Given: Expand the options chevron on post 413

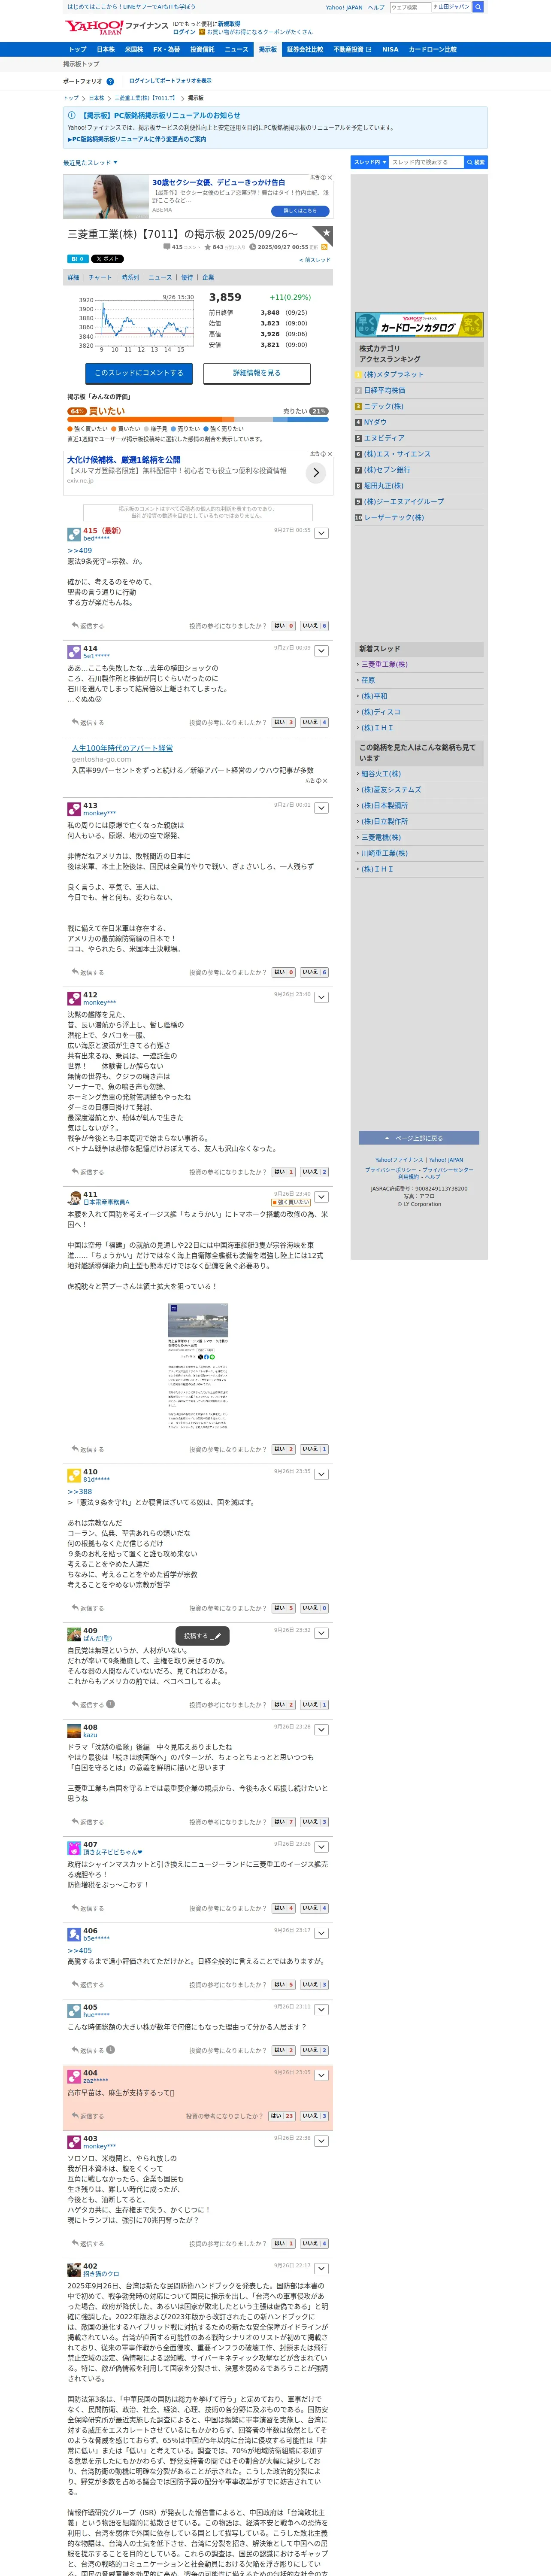Looking at the screenshot, I should 321,808.
